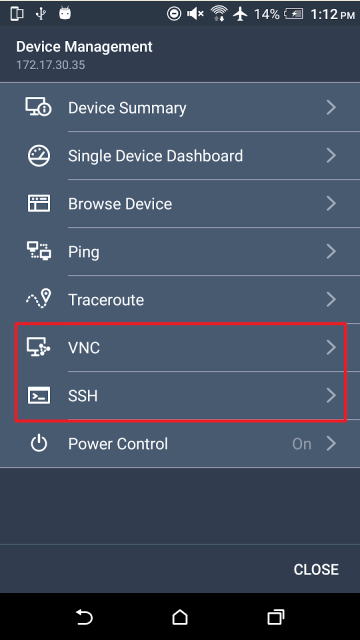Tap the Device Summary monitor icon
The width and height of the screenshot is (360, 640).
click(38, 107)
